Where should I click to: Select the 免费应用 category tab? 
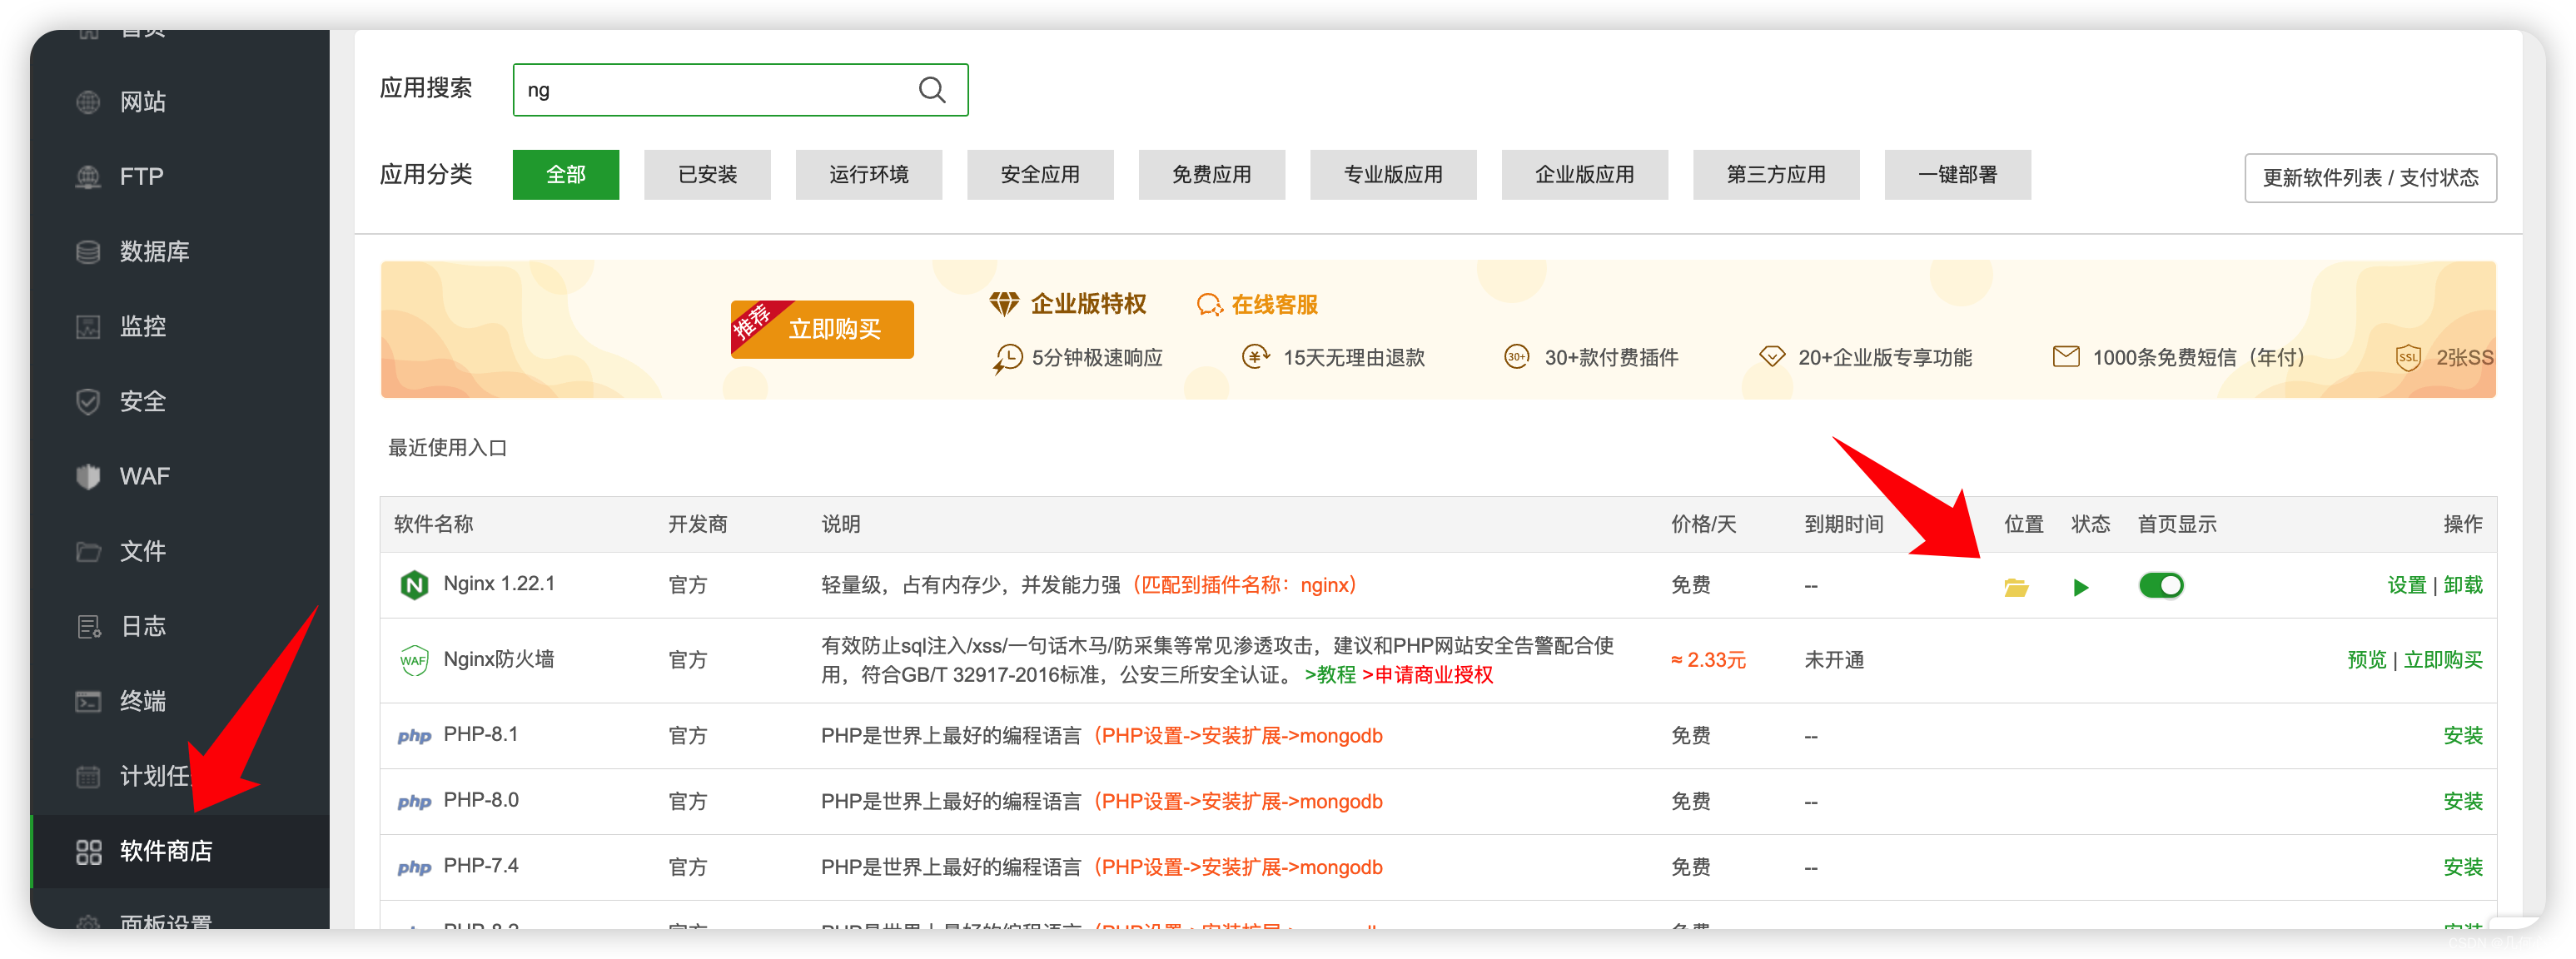click(x=1211, y=175)
